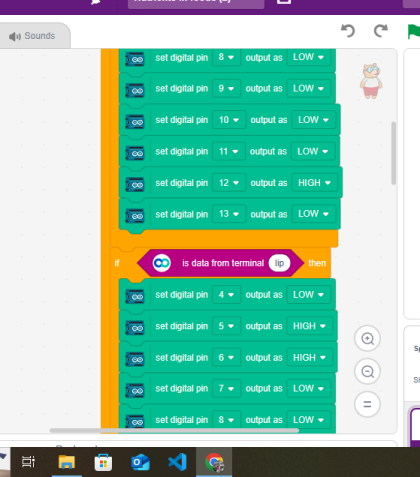The width and height of the screenshot is (420, 477).
Task: Open Outlook from the taskbar
Action: tap(140, 462)
